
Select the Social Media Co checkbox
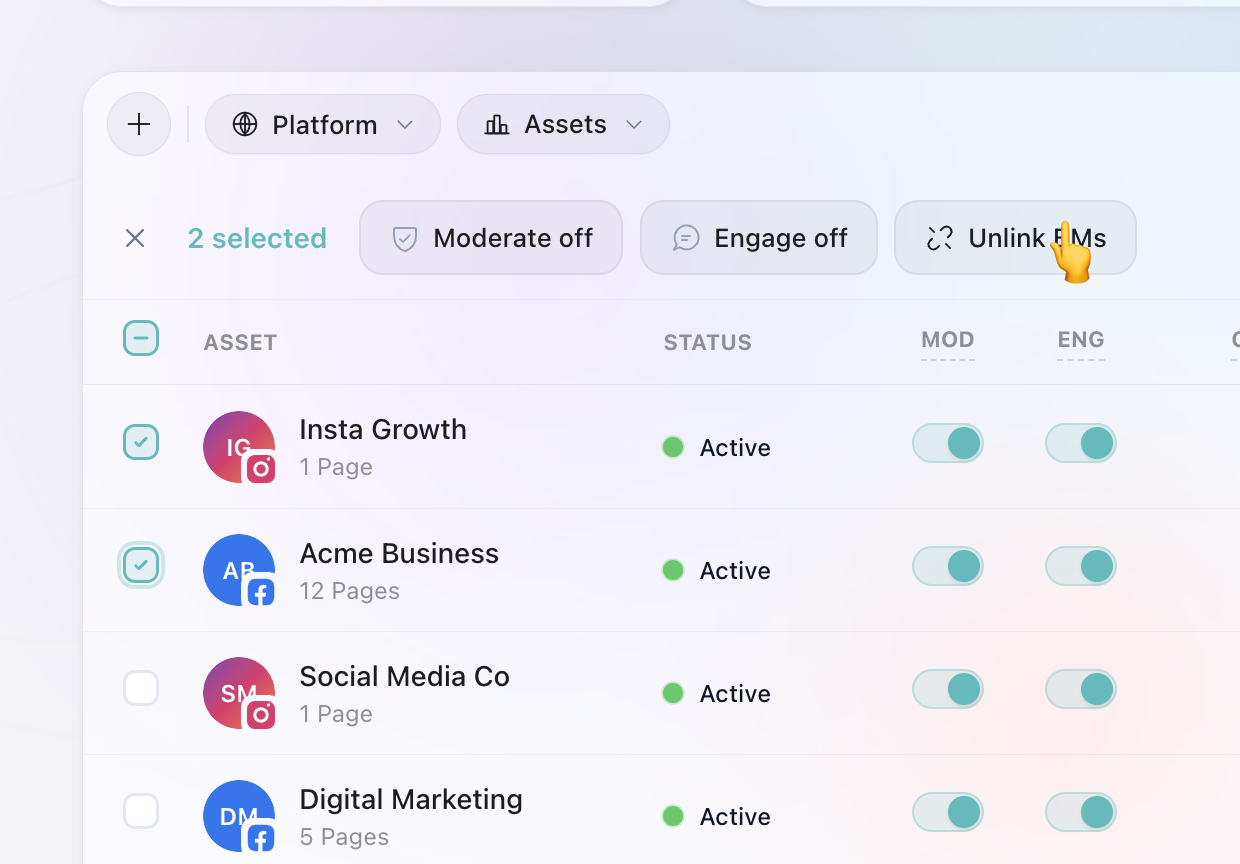(x=141, y=688)
